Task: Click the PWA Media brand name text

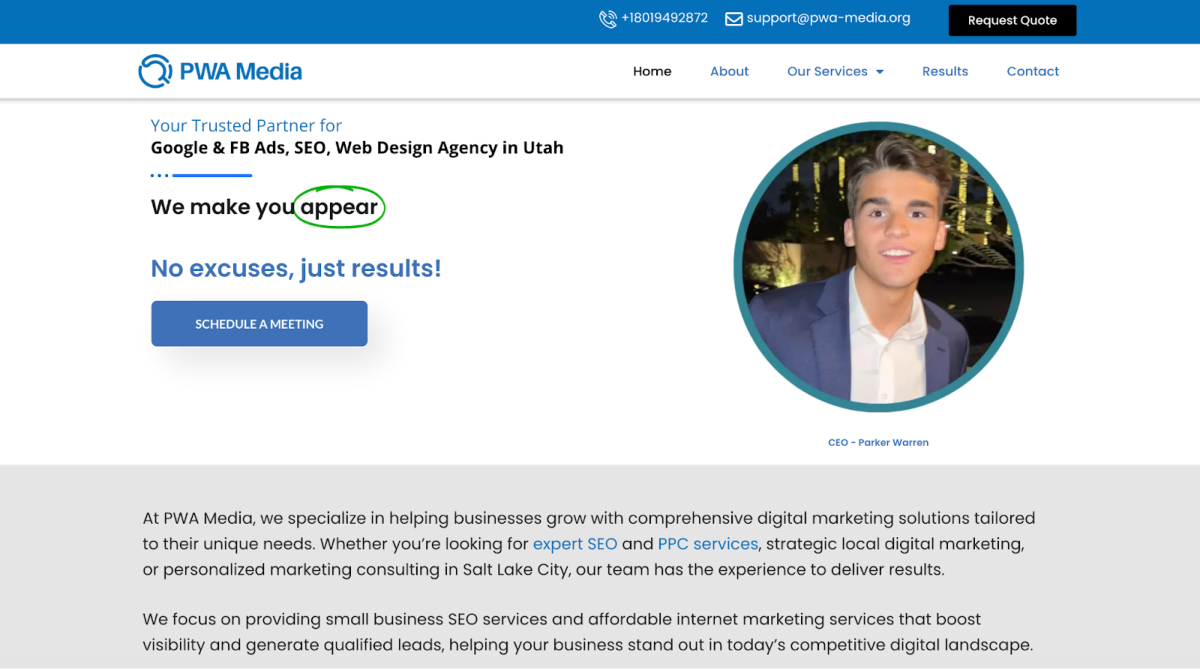Action: pos(240,72)
